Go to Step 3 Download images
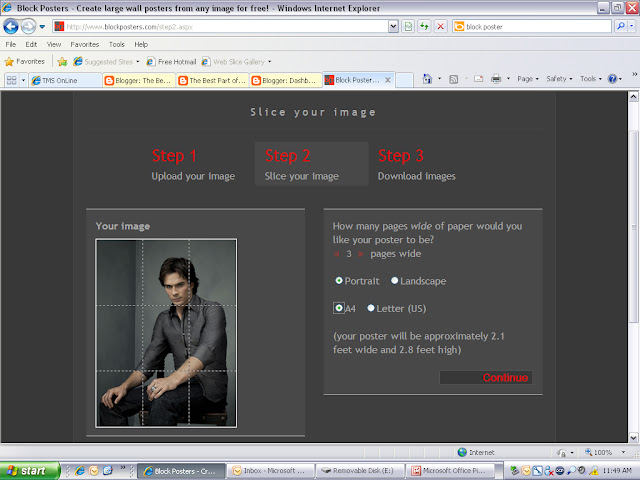The image size is (640, 480). (416, 164)
